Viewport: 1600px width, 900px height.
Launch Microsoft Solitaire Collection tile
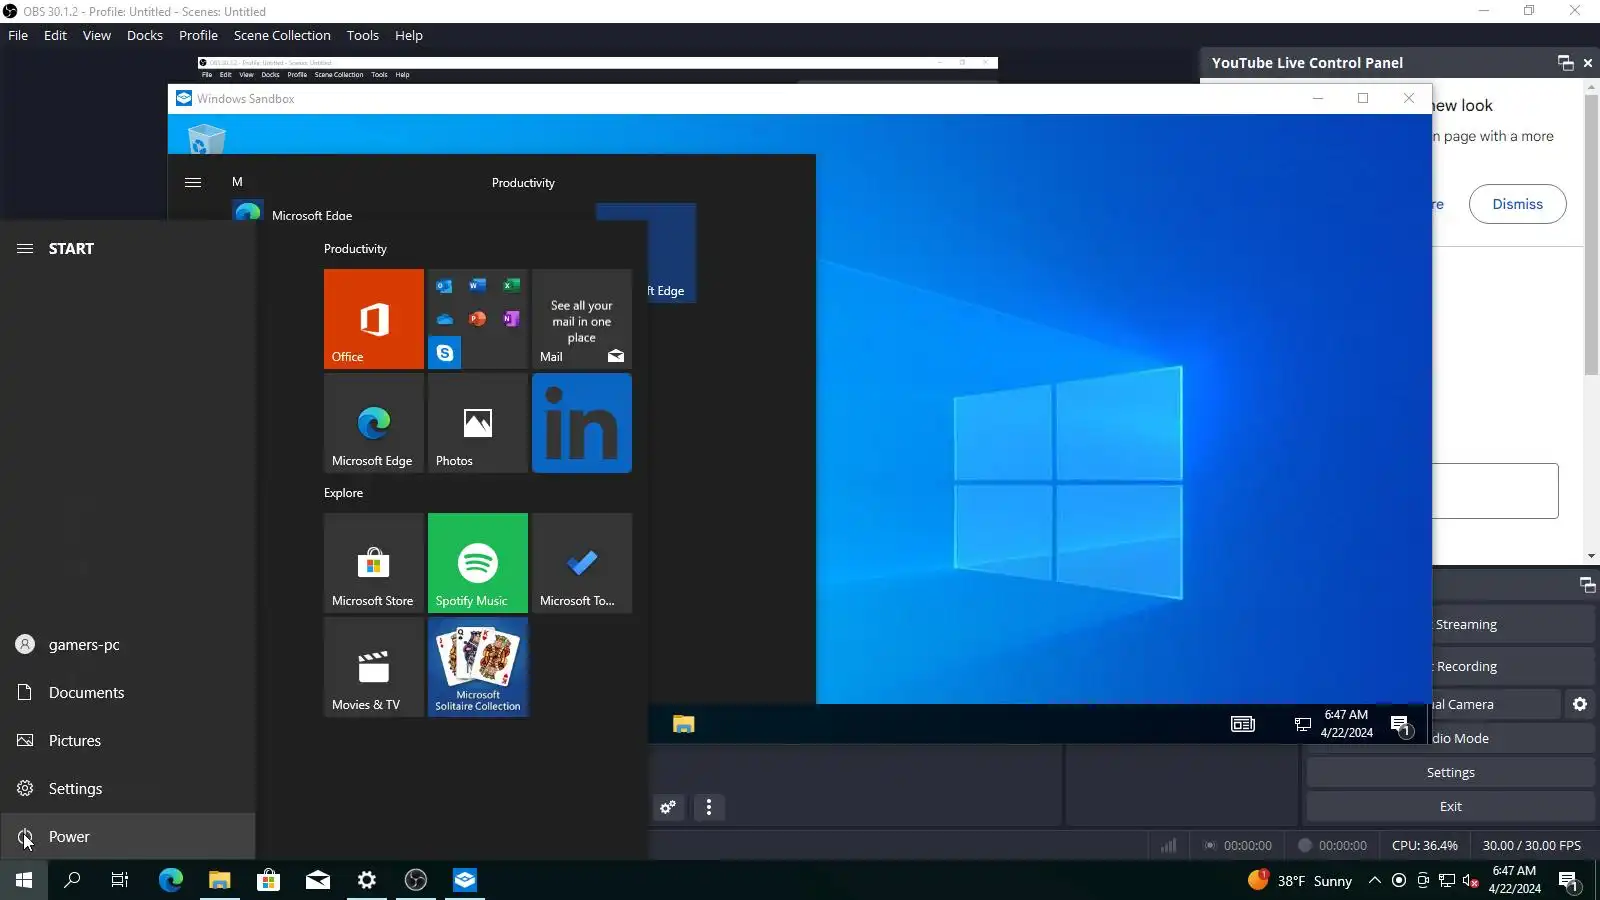click(x=478, y=667)
